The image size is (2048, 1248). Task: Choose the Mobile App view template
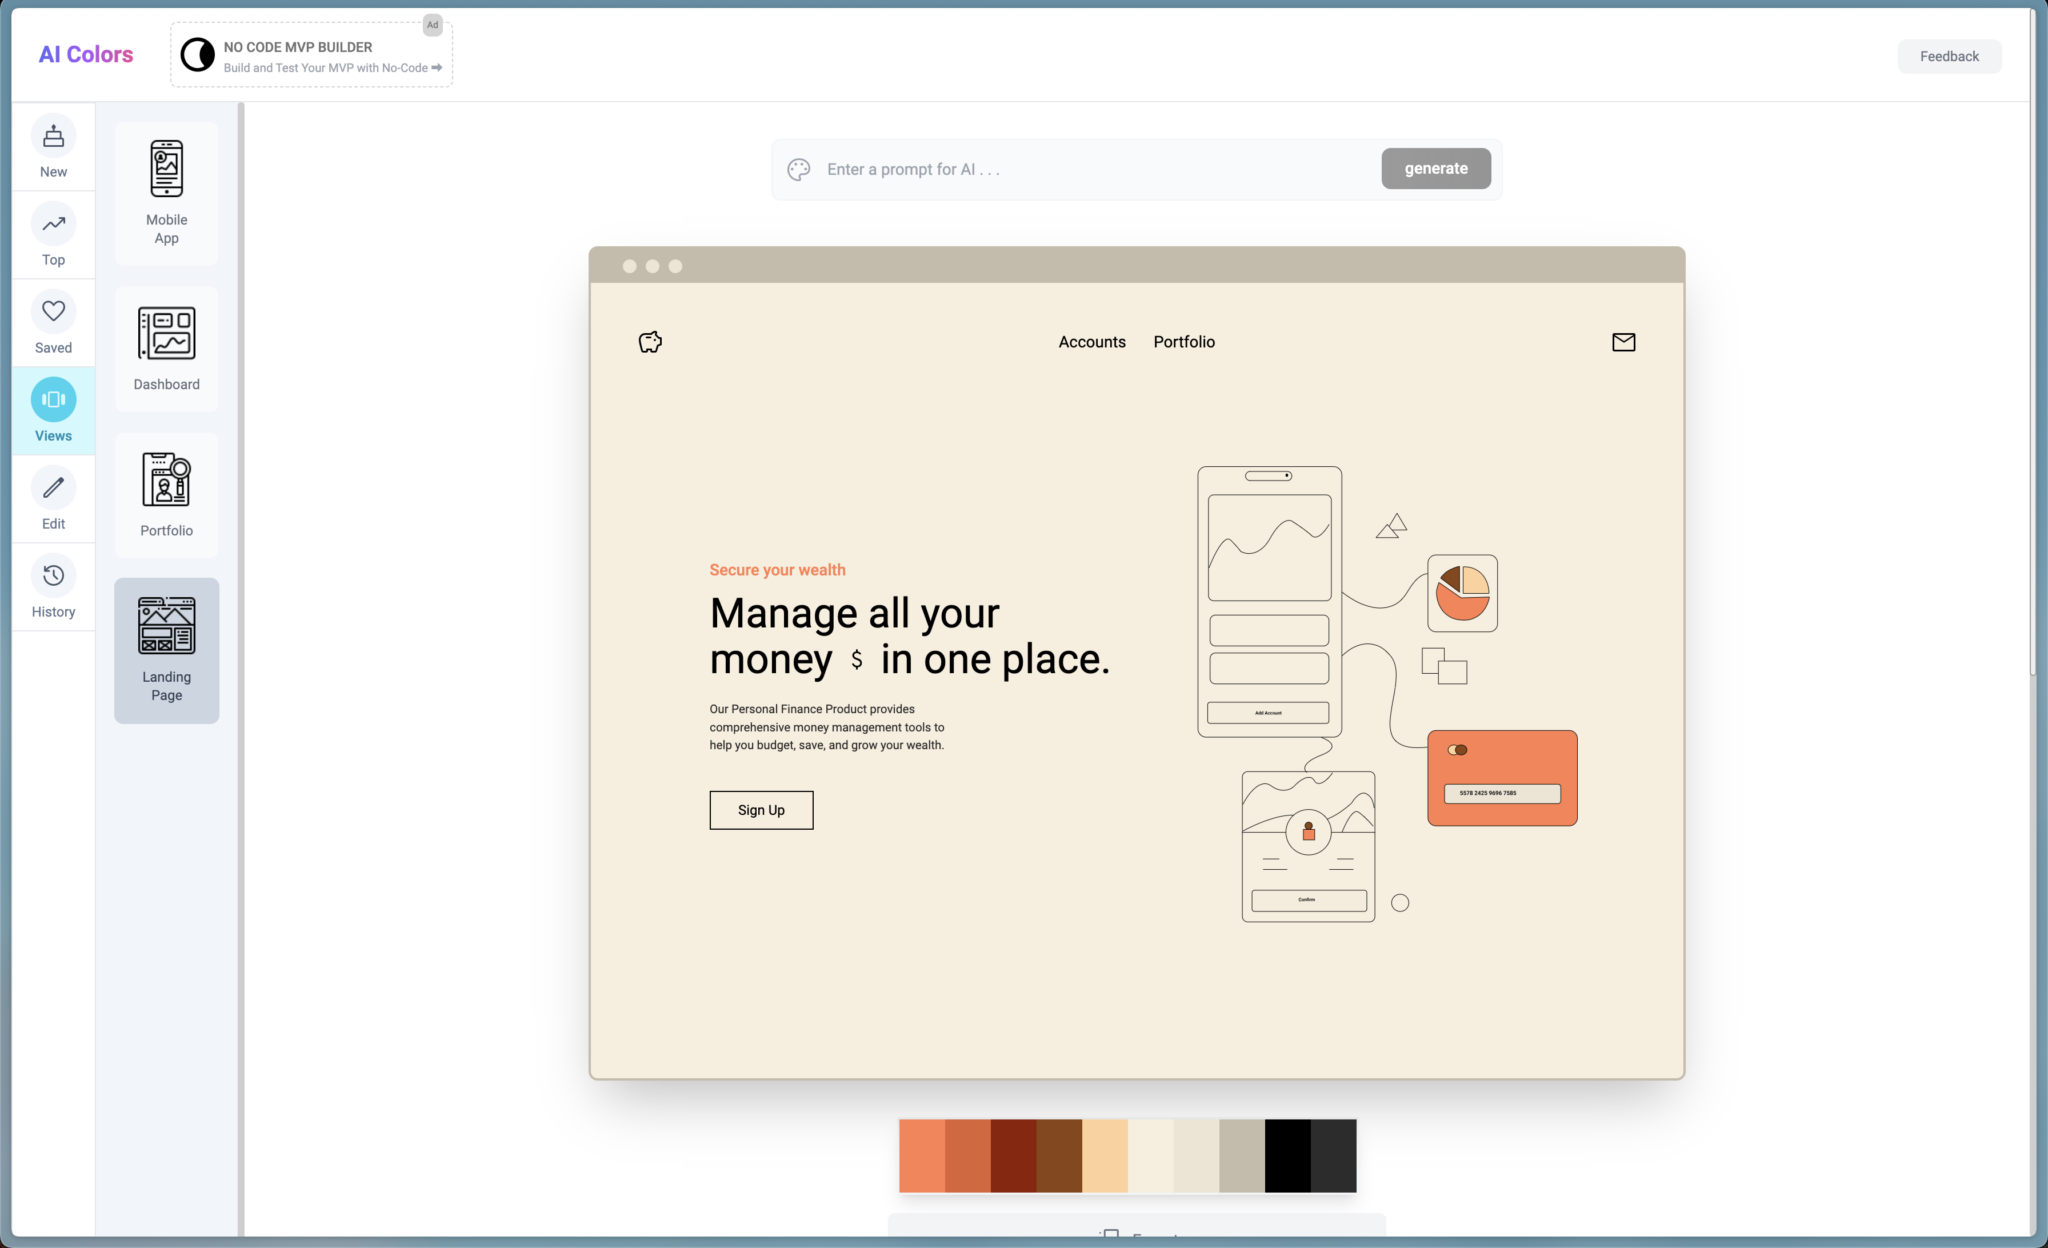pyautogui.click(x=166, y=193)
